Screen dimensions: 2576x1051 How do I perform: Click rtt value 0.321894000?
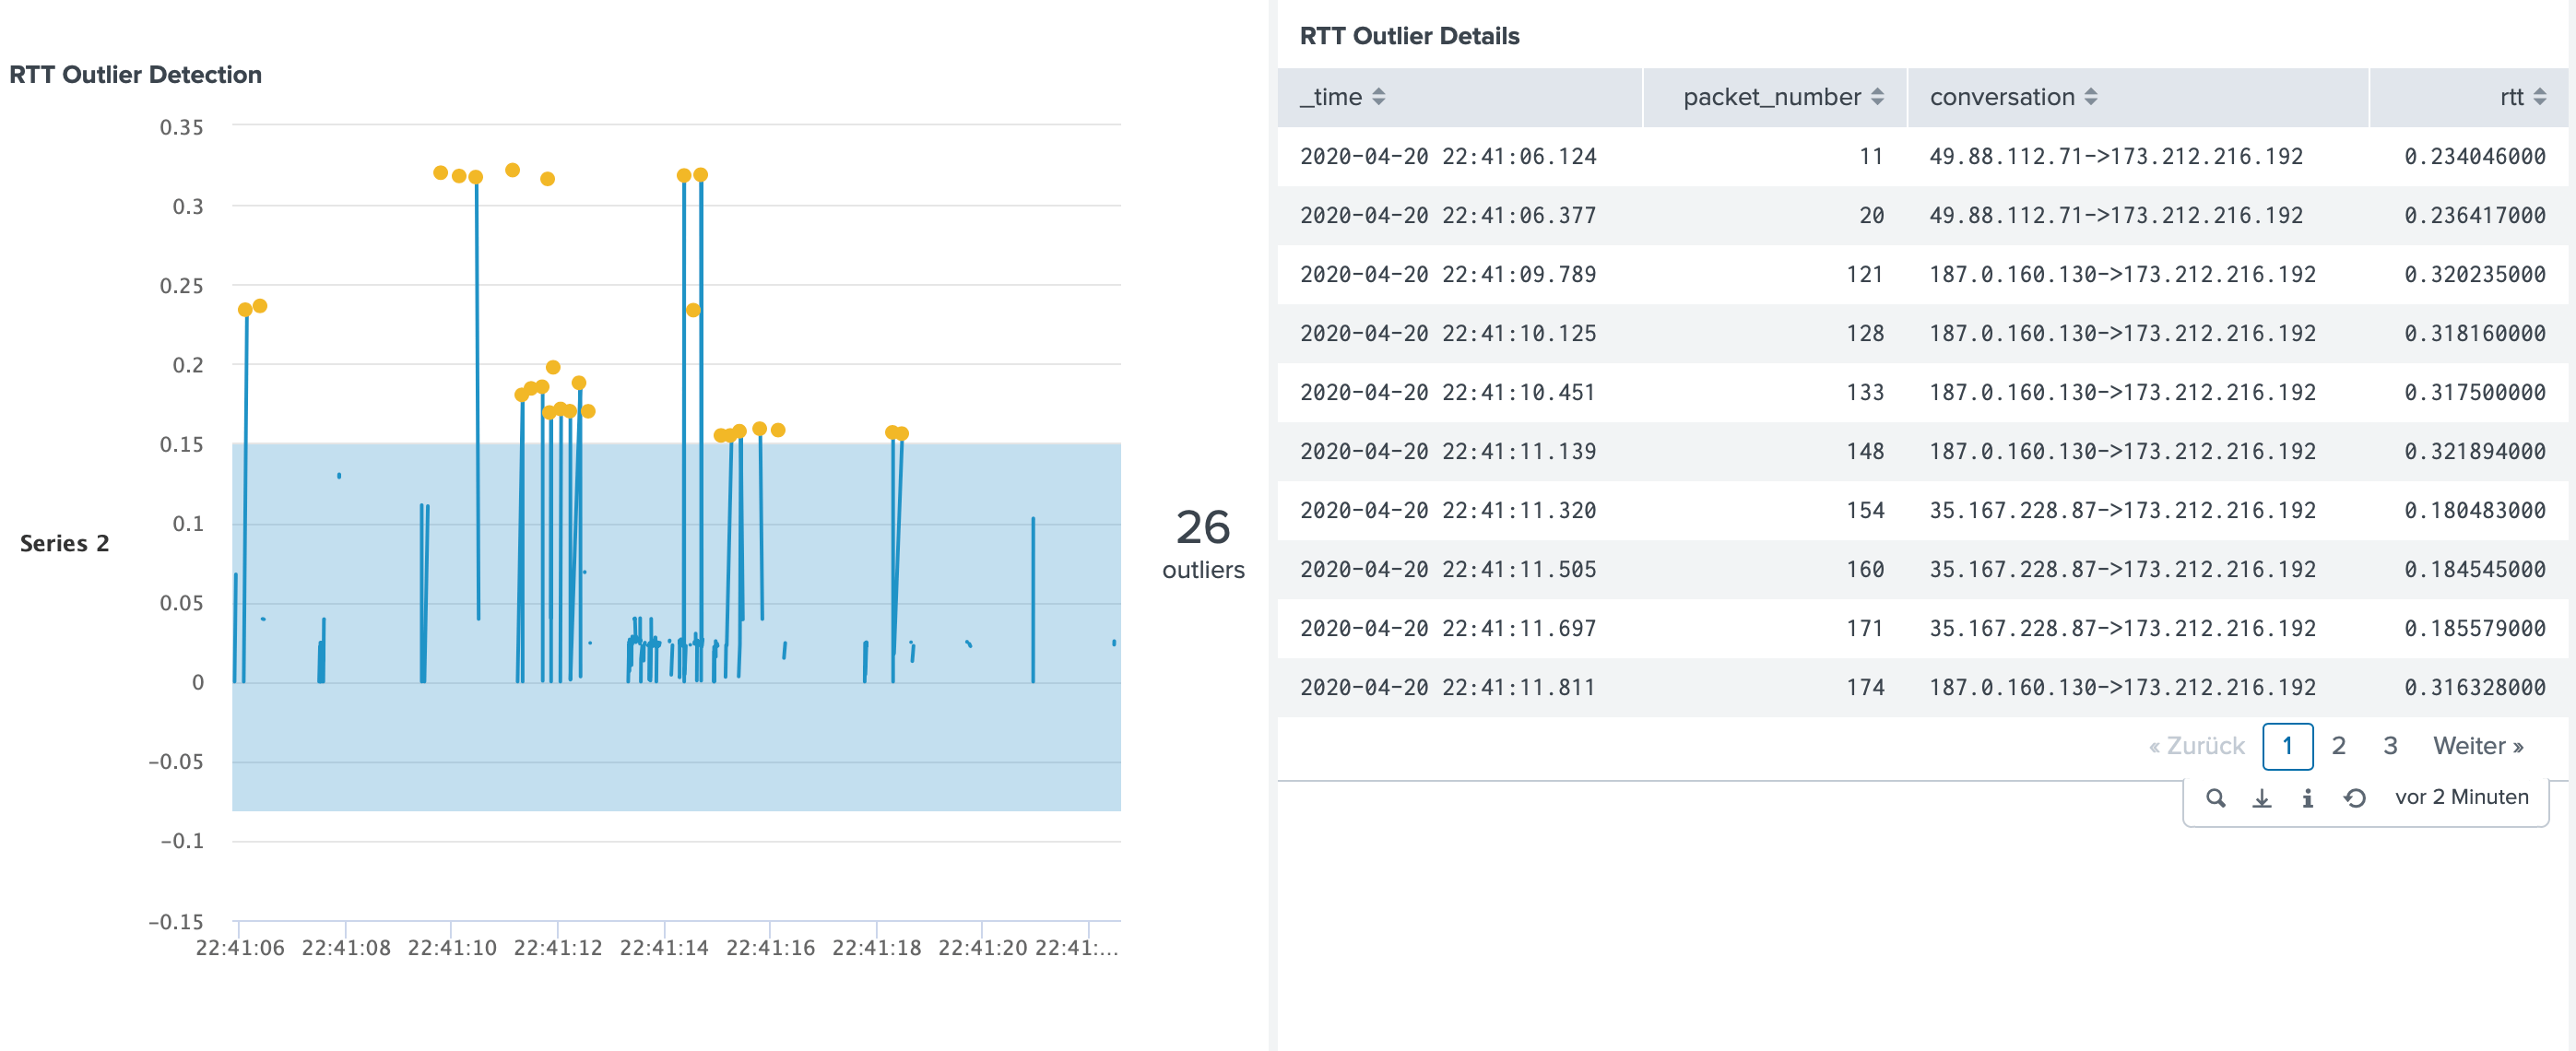tap(2474, 451)
